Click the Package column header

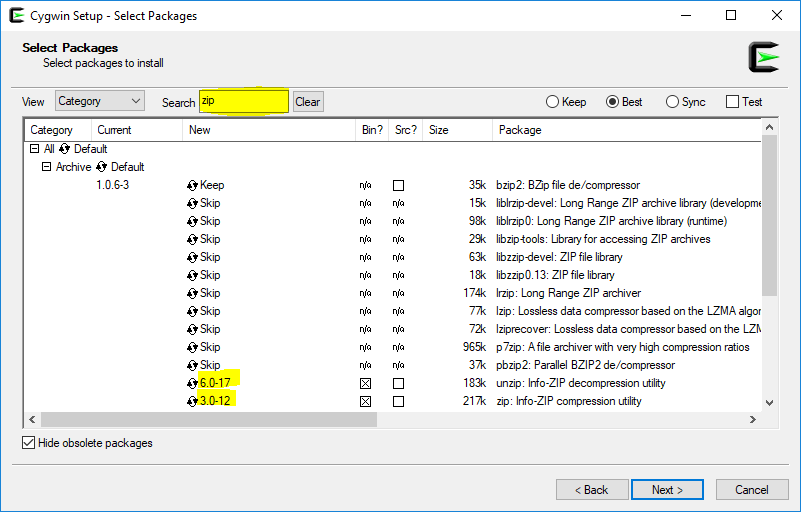pyautogui.click(x=626, y=130)
